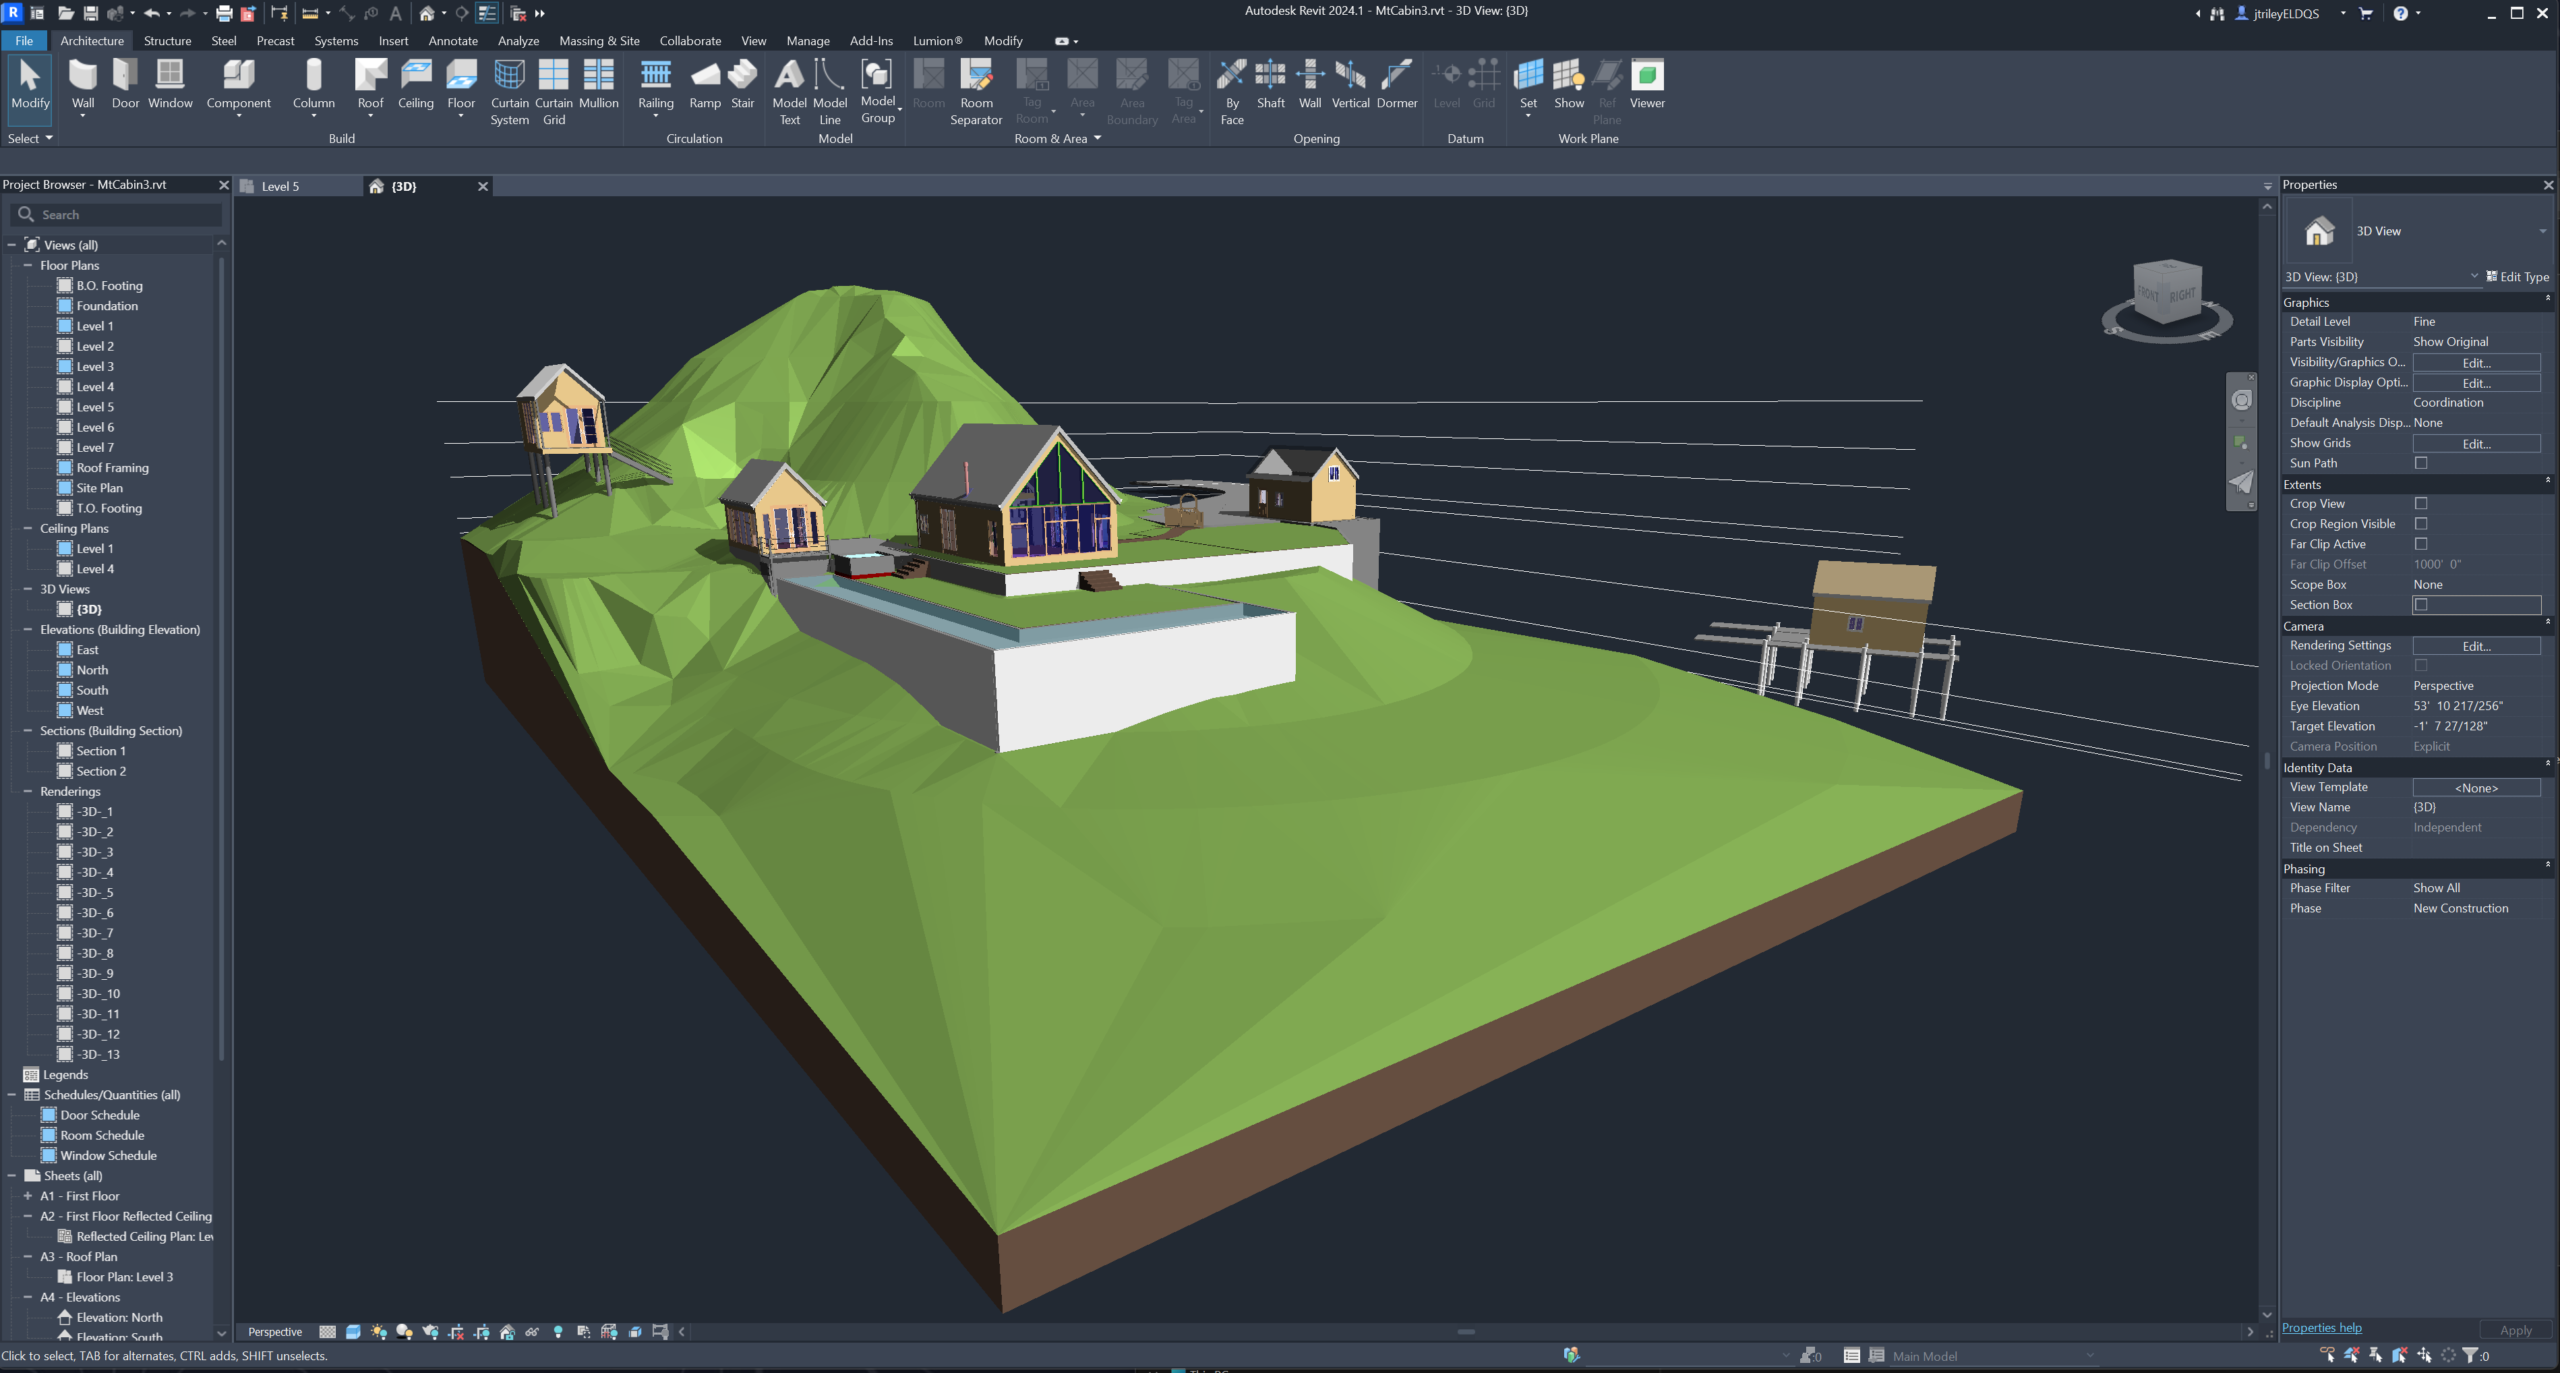This screenshot has width=2560, height=1373.
Task: Click the ViewCube in the 3D view
Action: click(x=2167, y=298)
